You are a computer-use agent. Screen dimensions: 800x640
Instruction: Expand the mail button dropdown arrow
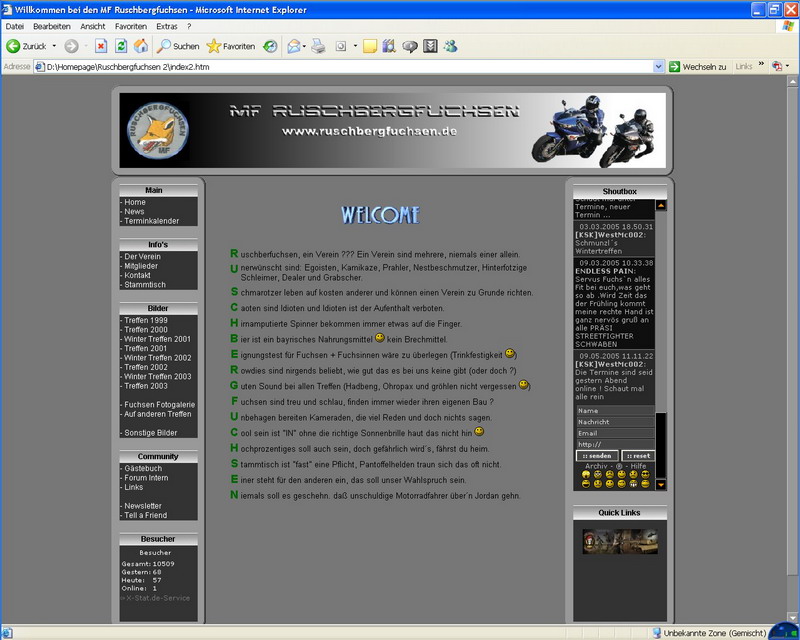304,46
